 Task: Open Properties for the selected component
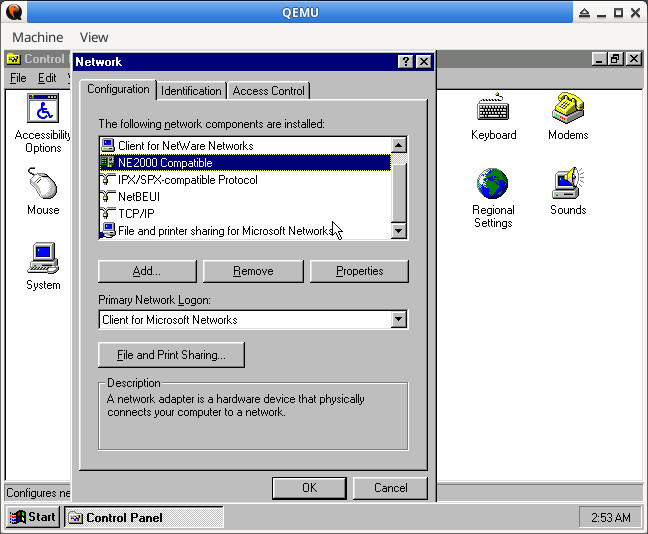[x=360, y=271]
